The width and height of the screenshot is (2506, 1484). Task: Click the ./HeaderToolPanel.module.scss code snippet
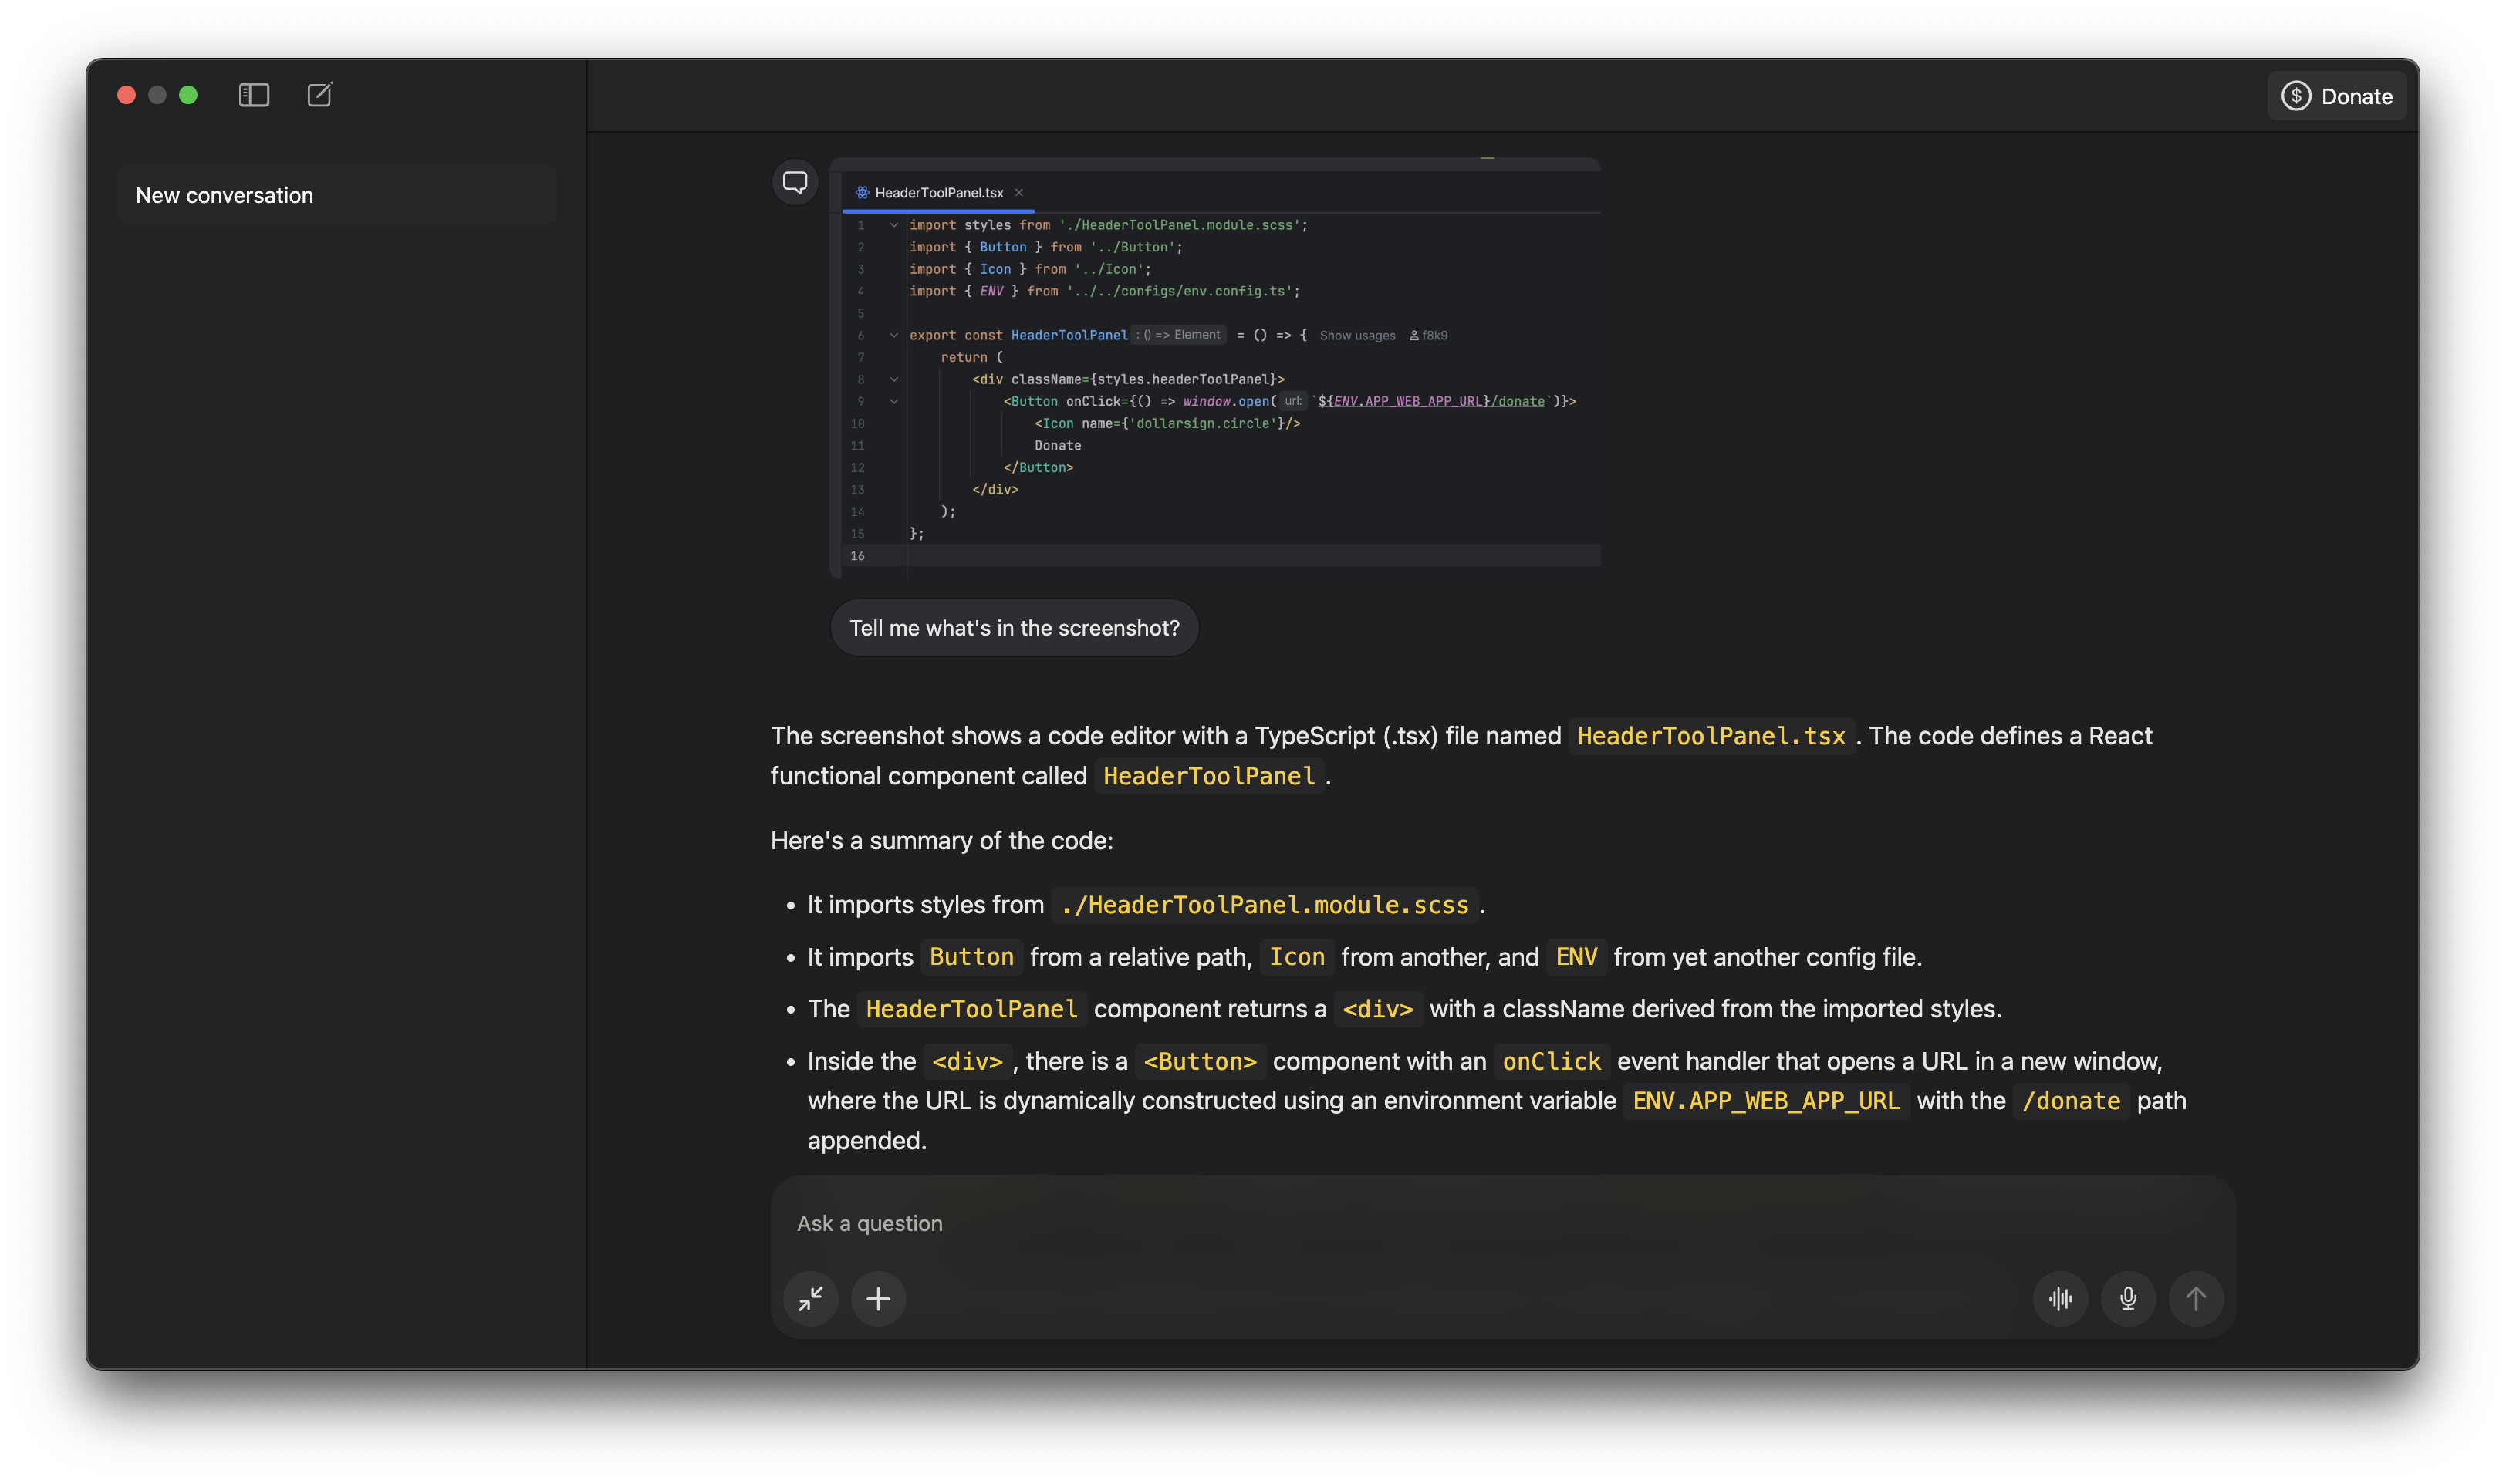pyautogui.click(x=1264, y=905)
